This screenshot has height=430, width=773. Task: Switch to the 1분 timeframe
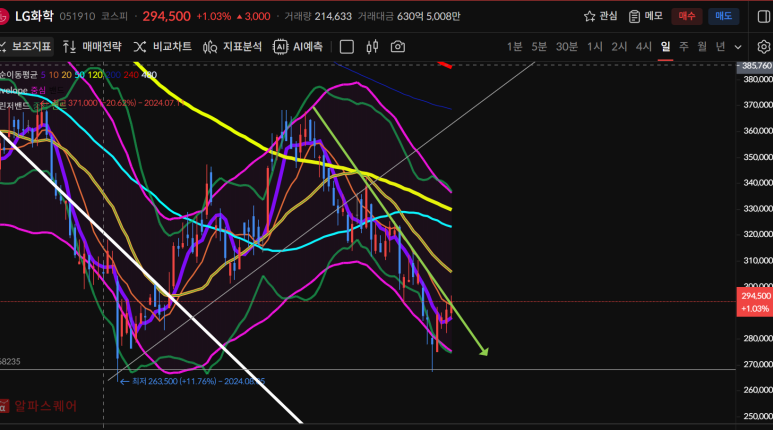pos(514,47)
